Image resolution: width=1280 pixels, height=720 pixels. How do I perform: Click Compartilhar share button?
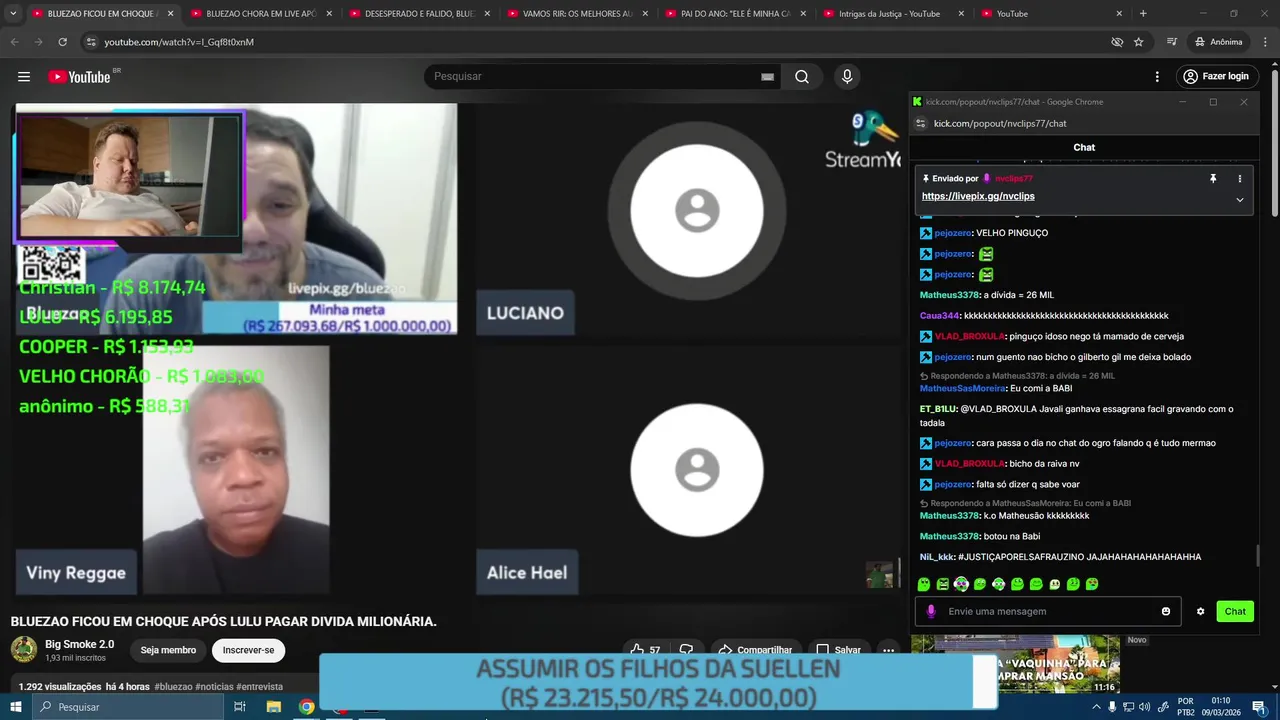pyautogui.click(x=755, y=650)
